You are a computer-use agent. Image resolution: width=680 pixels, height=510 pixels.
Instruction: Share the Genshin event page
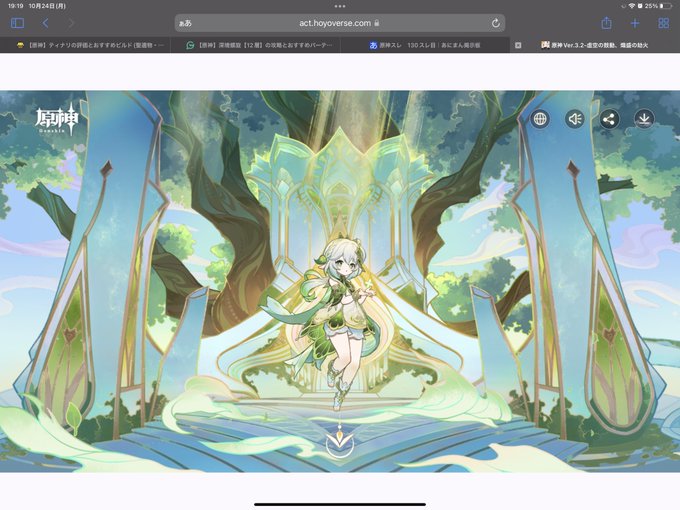[x=609, y=119]
